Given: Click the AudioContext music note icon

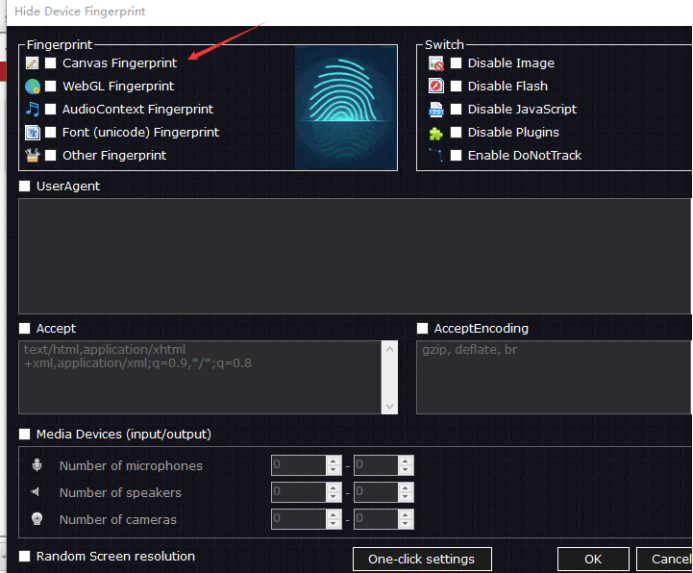Looking at the screenshot, I should pos(32,109).
